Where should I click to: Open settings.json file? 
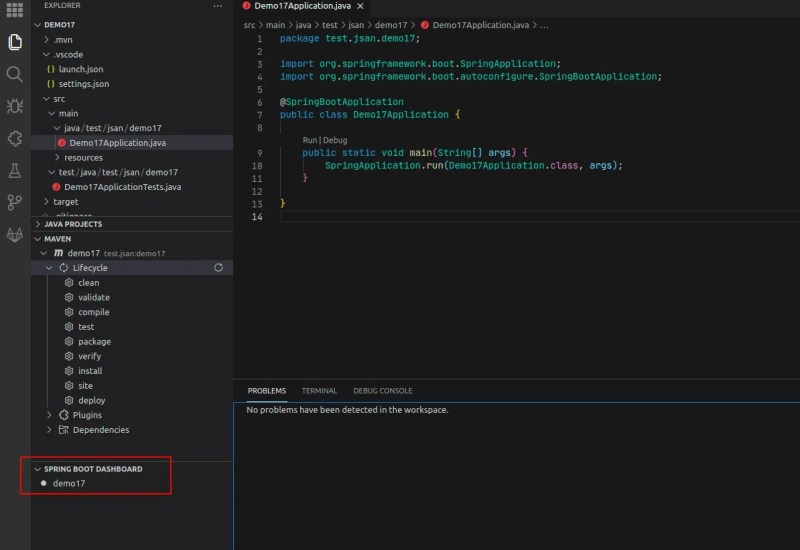(84, 84)
